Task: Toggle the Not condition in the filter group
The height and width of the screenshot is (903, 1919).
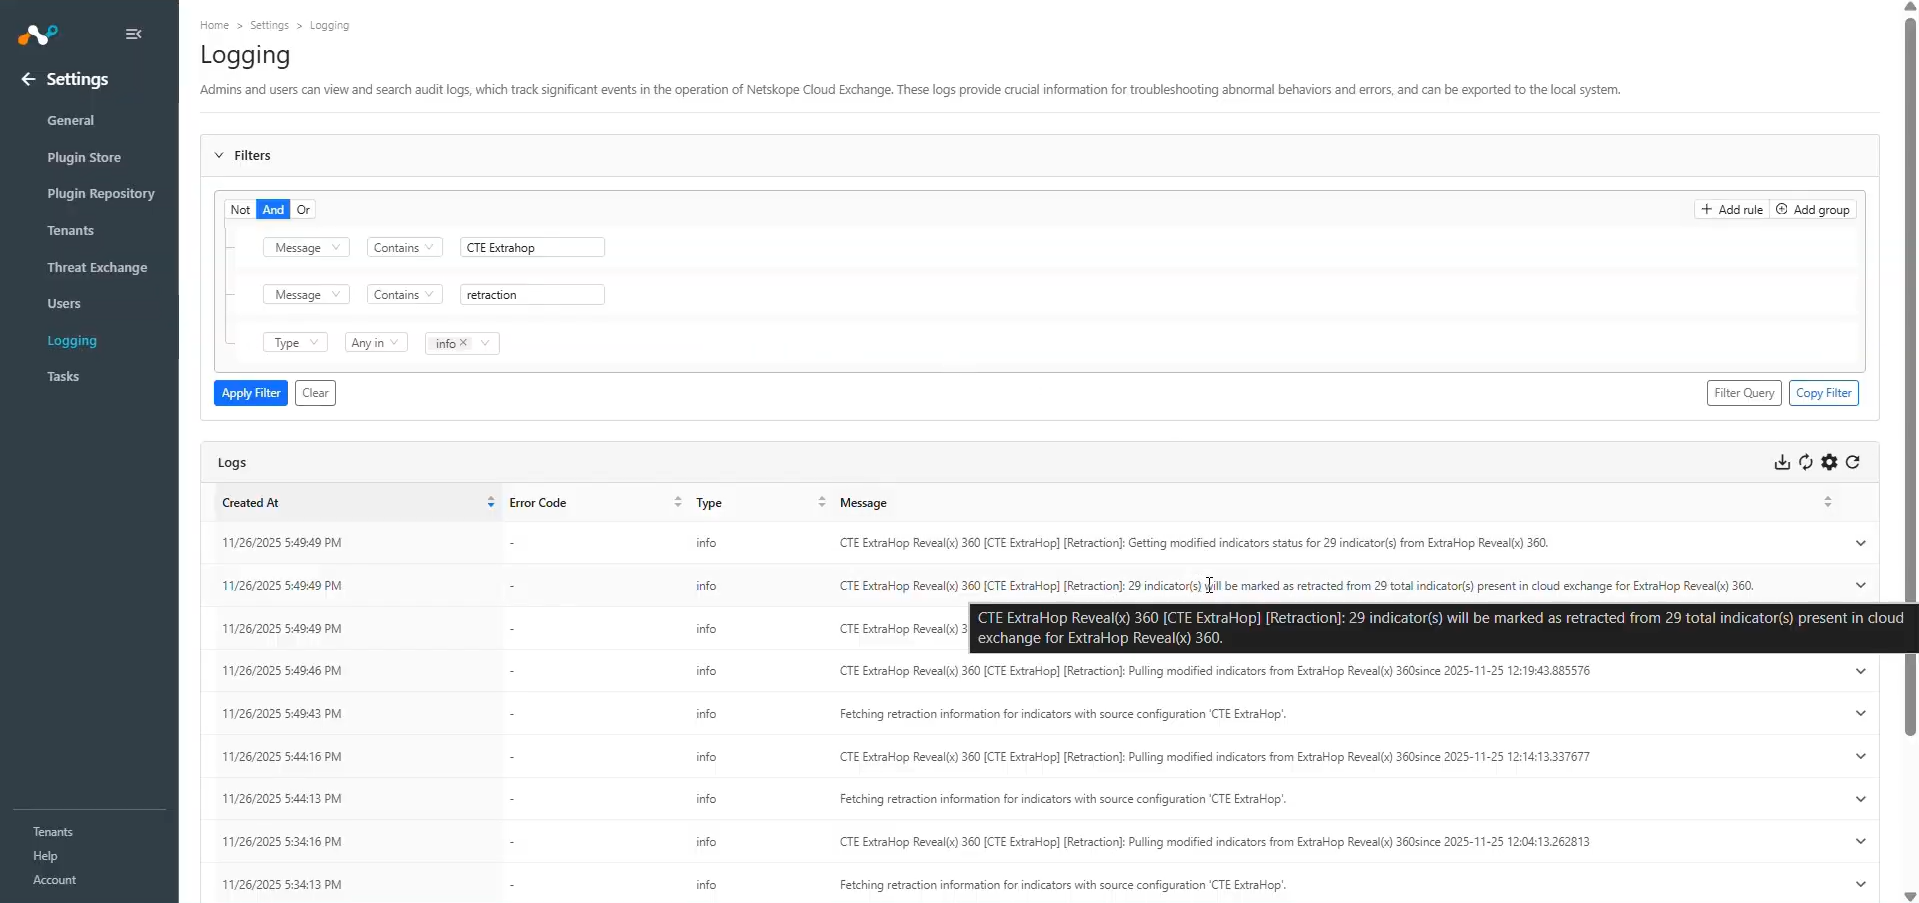Action: (240, 210)
